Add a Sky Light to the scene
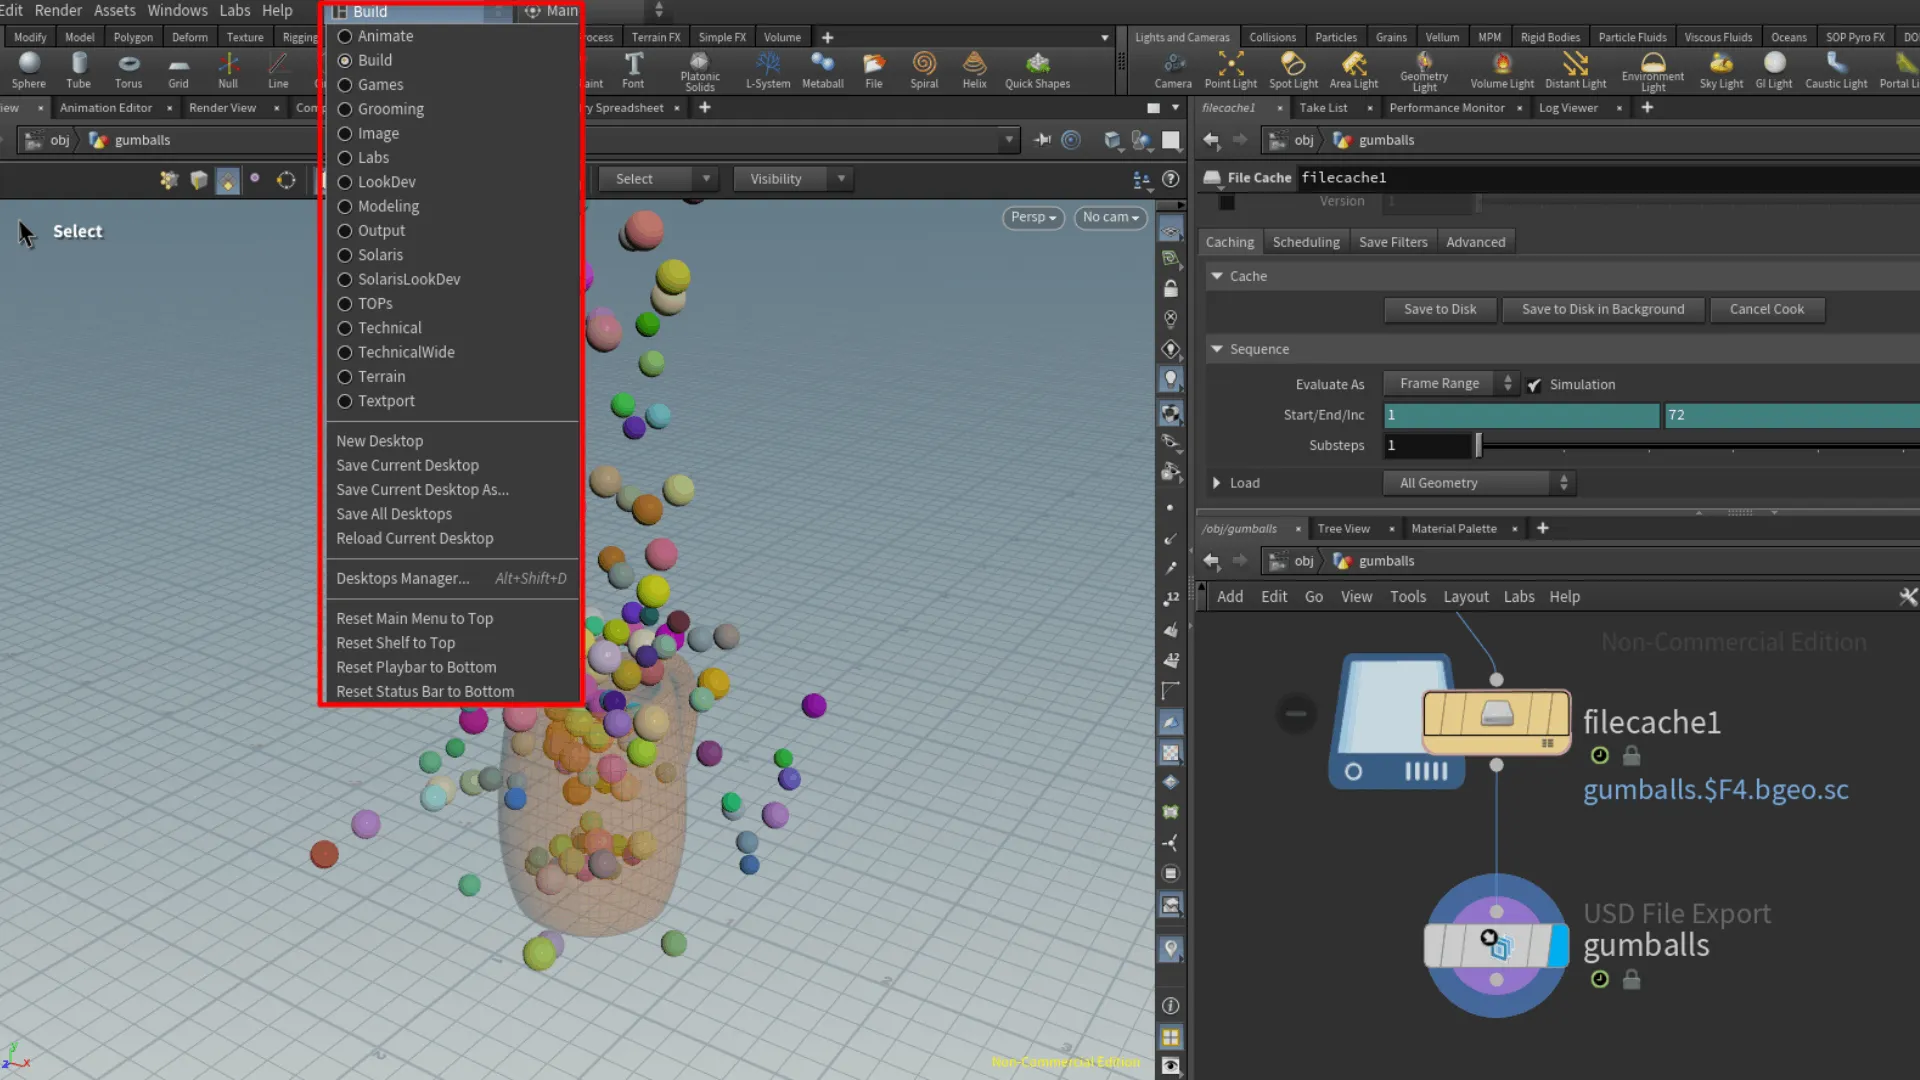 point(1720,70)
